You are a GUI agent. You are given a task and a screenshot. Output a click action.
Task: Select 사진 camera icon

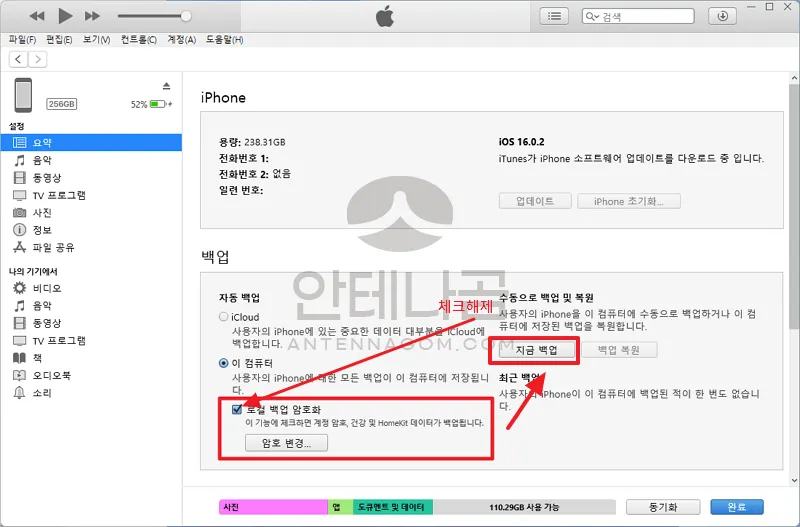coord(19,213)
